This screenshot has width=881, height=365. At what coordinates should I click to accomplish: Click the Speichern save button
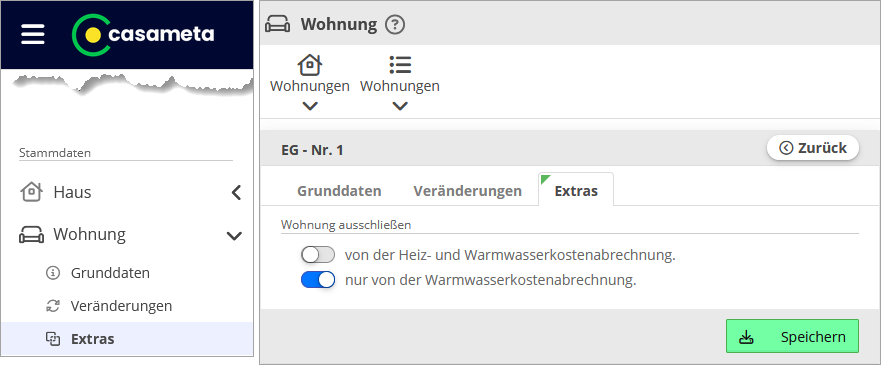[x=792, y=336]
